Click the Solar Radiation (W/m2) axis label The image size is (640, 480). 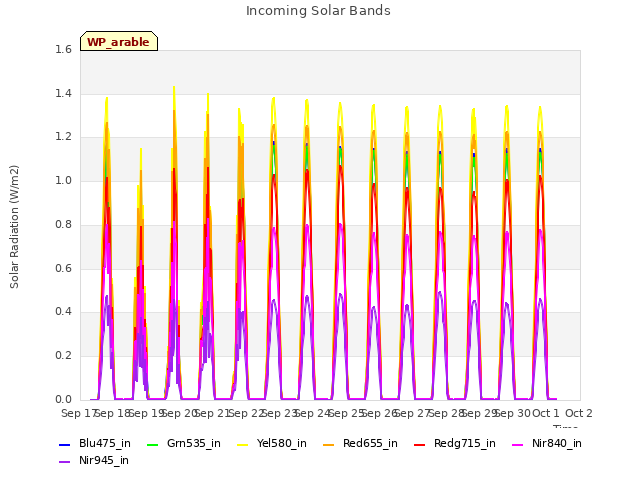pos(14,227)
